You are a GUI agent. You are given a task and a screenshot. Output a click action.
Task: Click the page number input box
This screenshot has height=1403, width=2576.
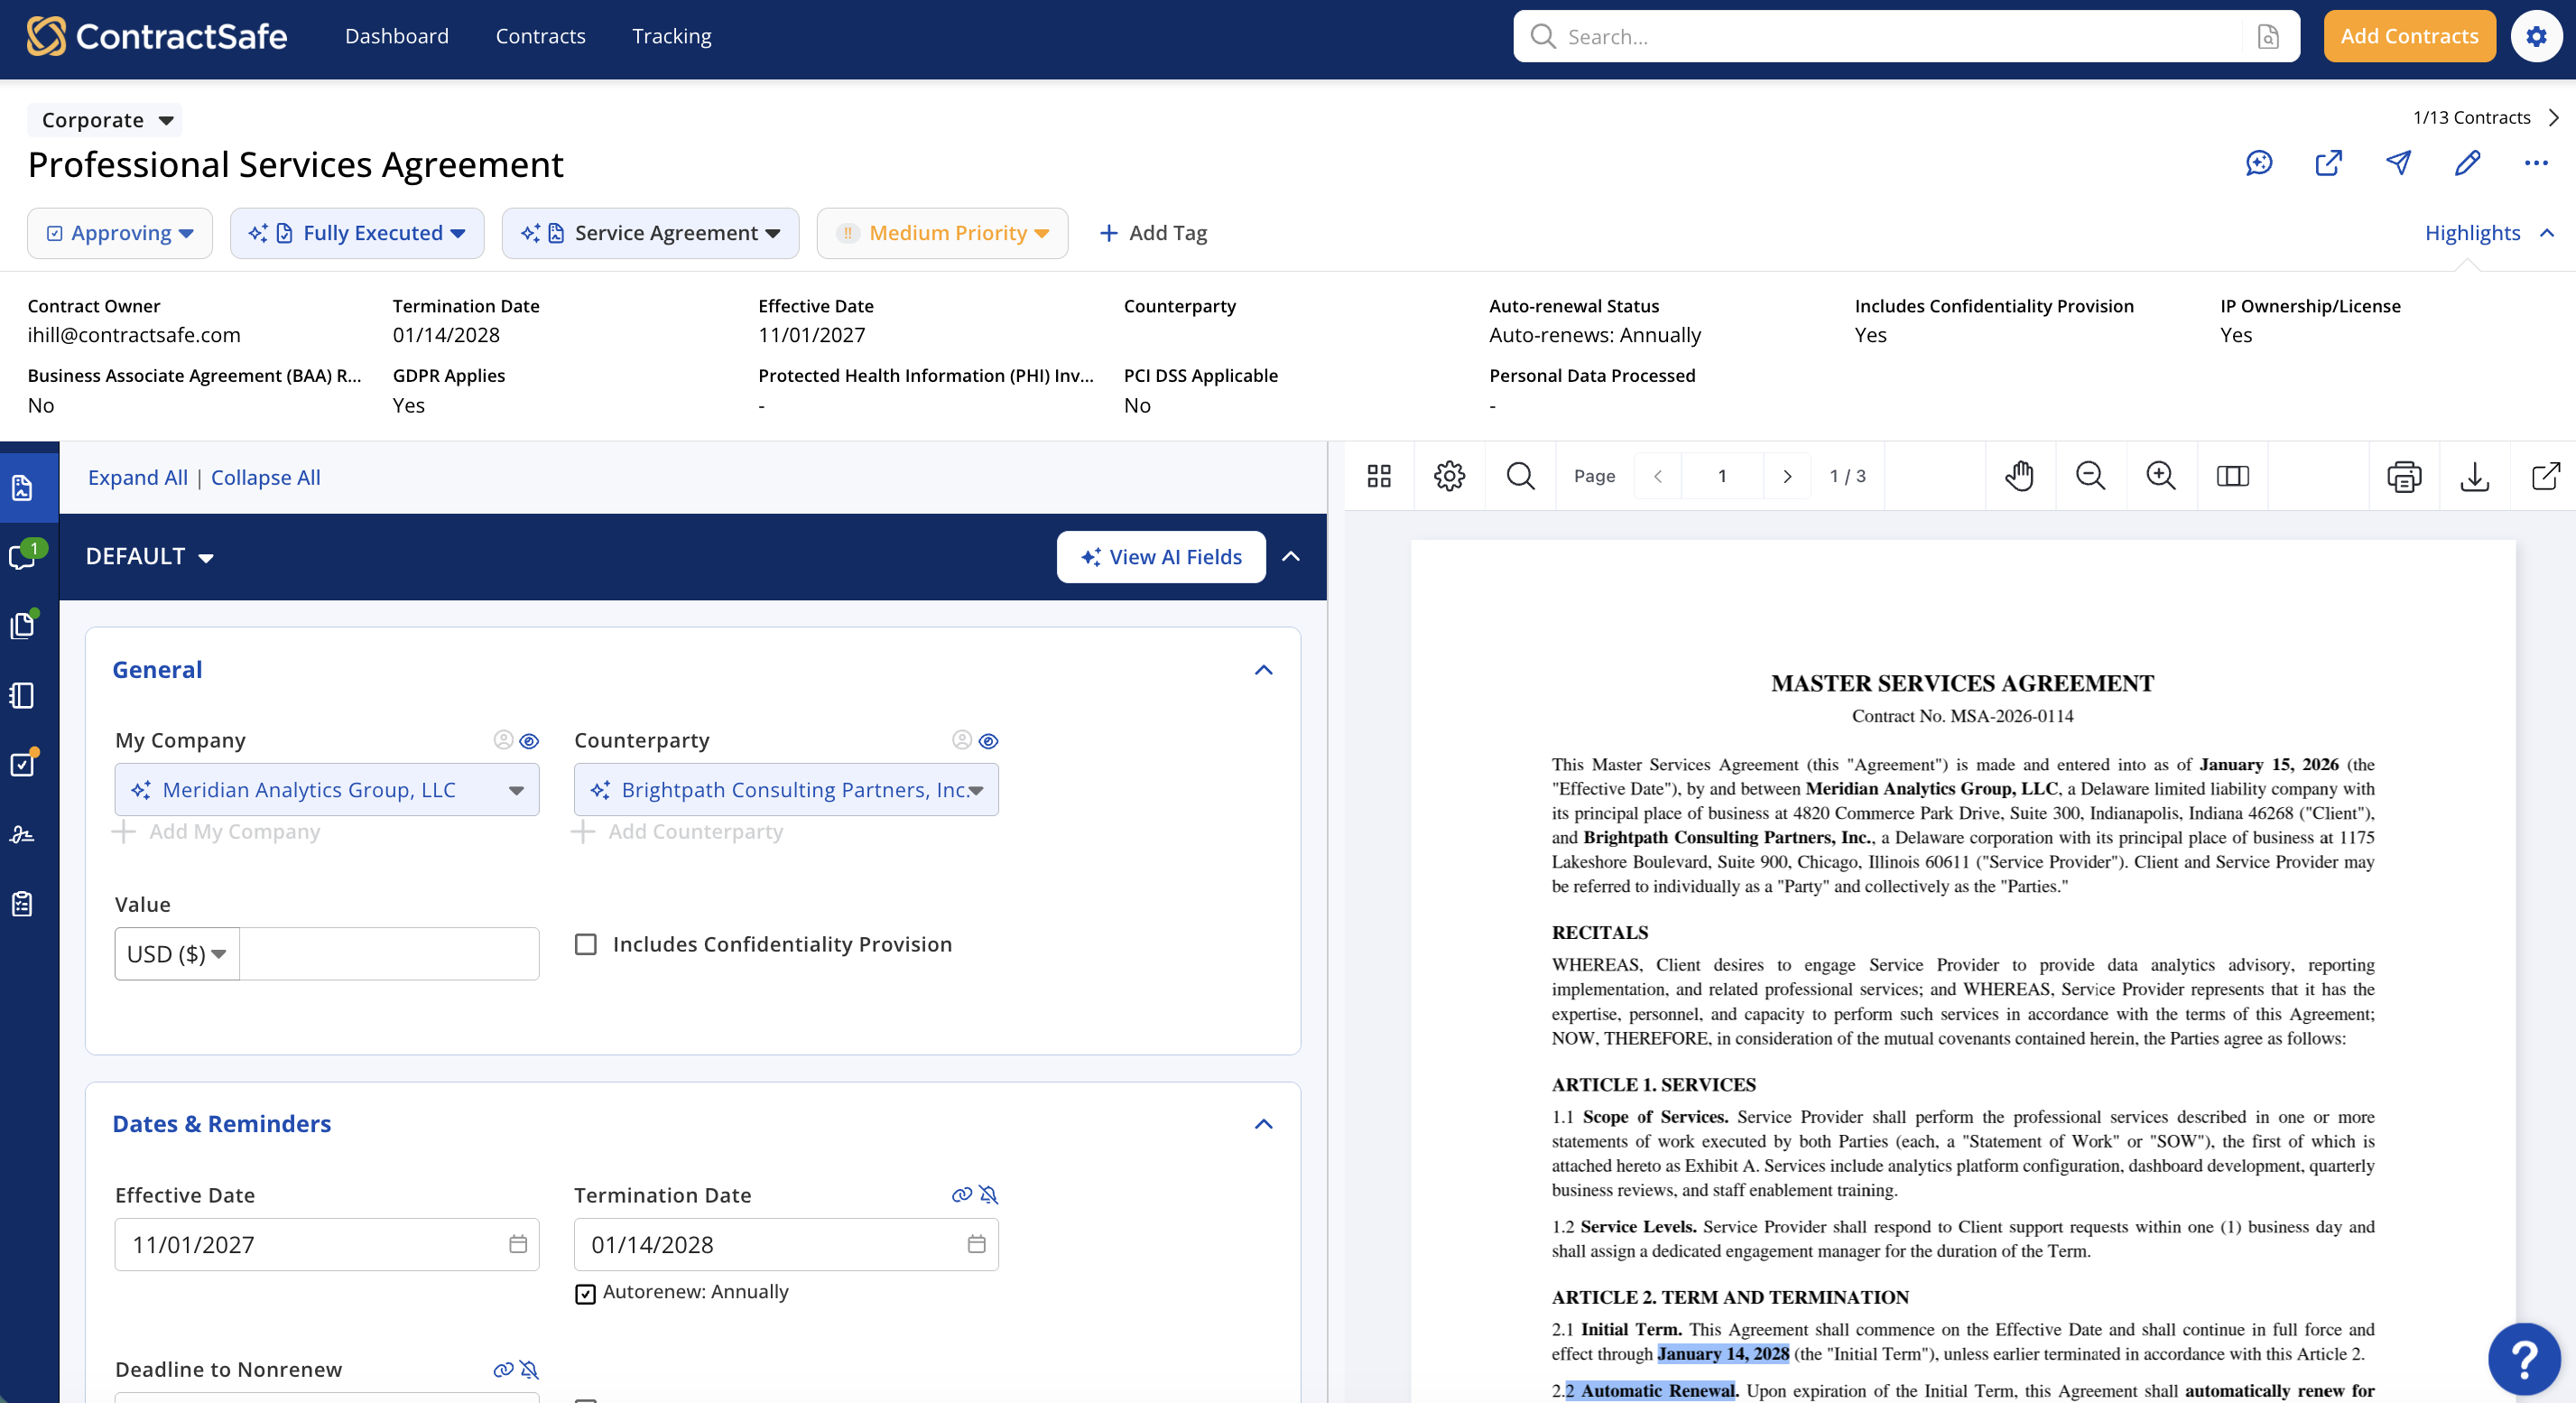1722,476
